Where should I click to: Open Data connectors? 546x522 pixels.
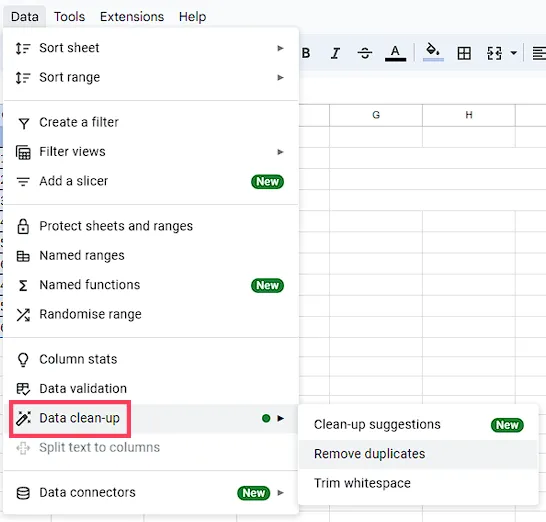[151, 492]
